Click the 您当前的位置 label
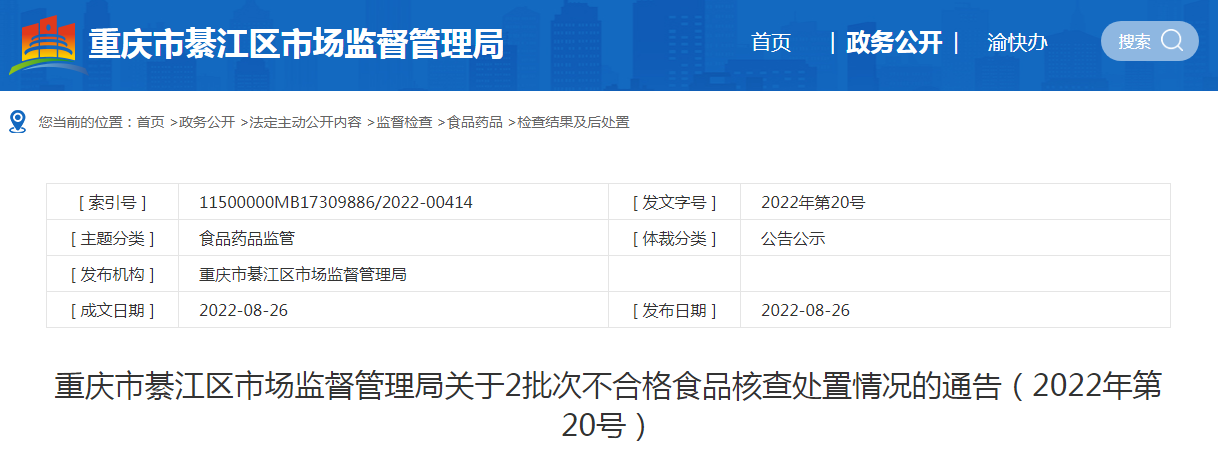 tap(85, 122)
